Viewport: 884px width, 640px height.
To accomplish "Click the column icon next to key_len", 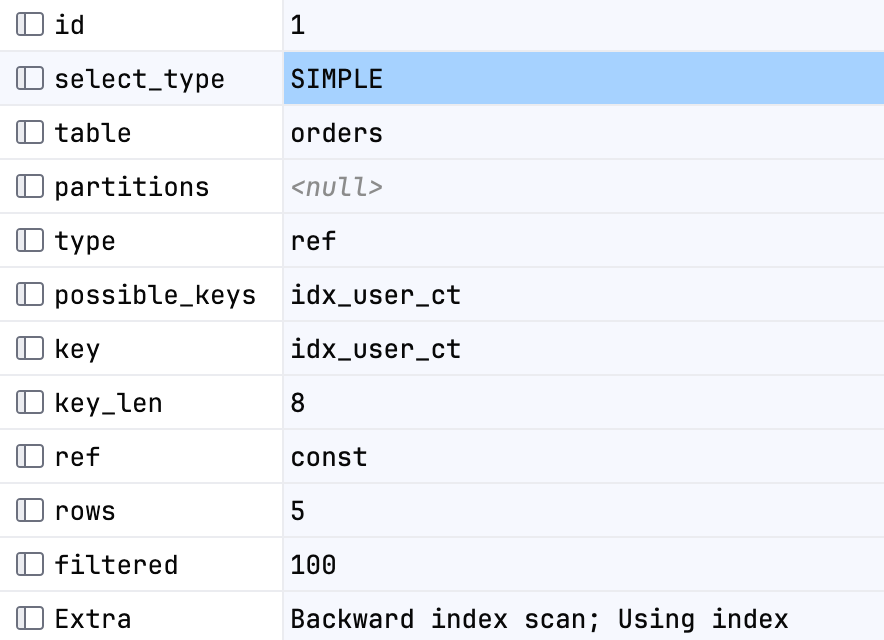I will point(30,403).
